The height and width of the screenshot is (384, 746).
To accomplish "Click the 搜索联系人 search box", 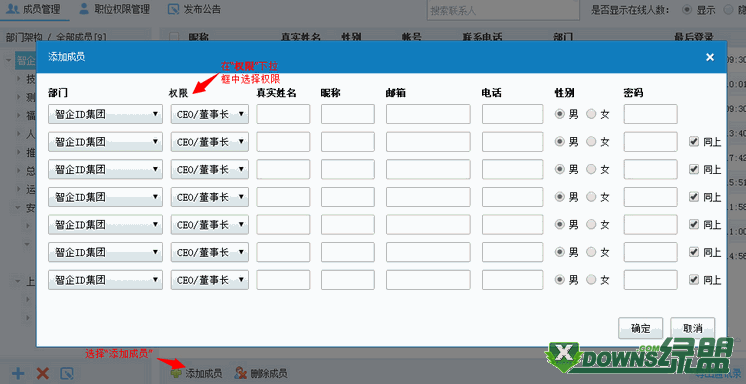I will click(503, 10).
